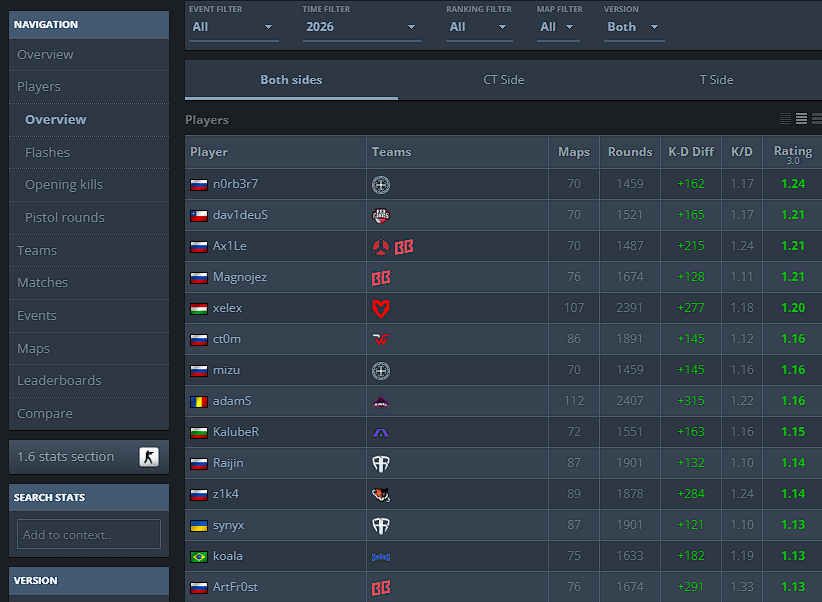Switch to the T Side tab
822x602 pixels.
716,80
